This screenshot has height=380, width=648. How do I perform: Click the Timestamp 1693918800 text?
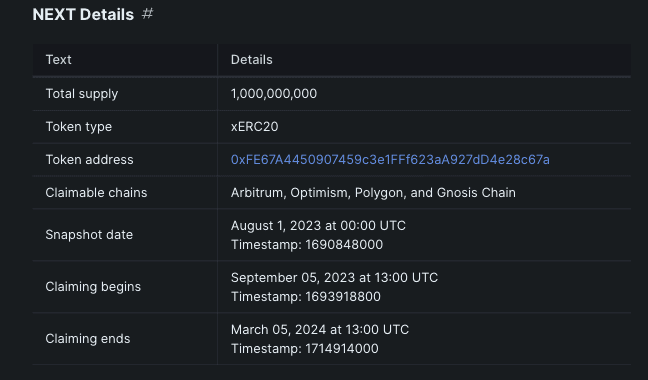click(305, 297)
